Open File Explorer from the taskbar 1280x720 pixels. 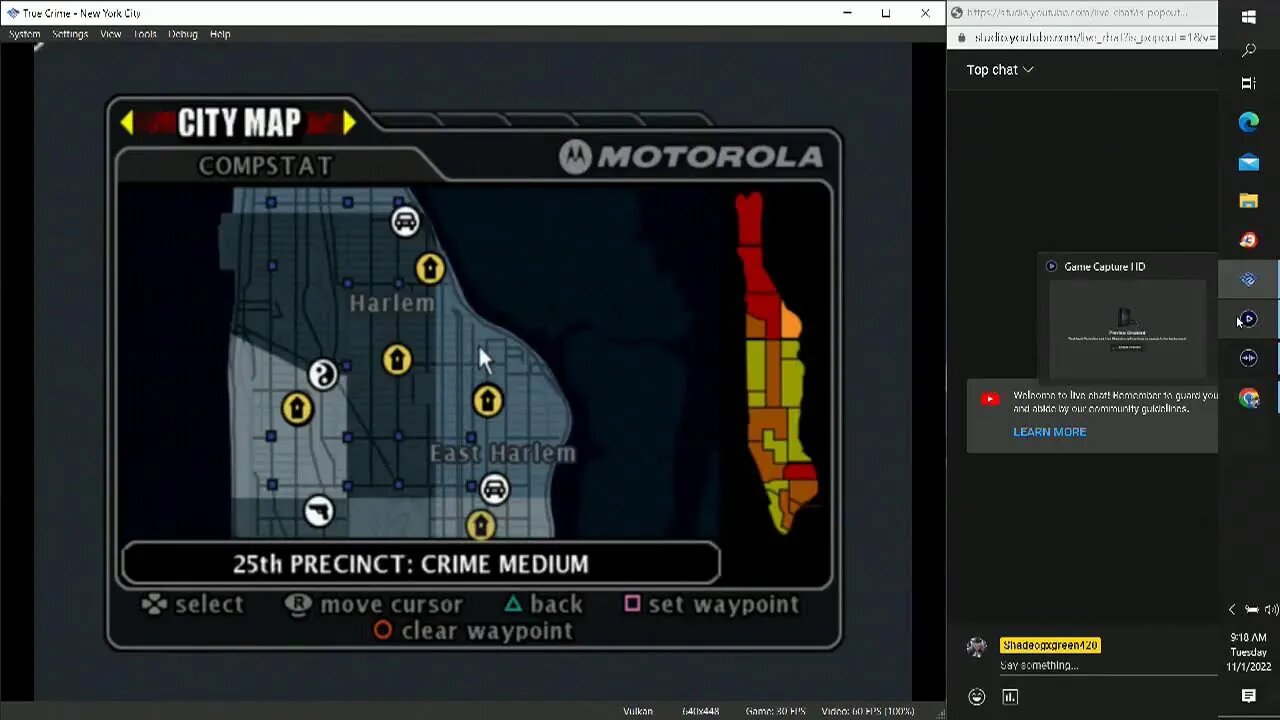point(1249,201)
